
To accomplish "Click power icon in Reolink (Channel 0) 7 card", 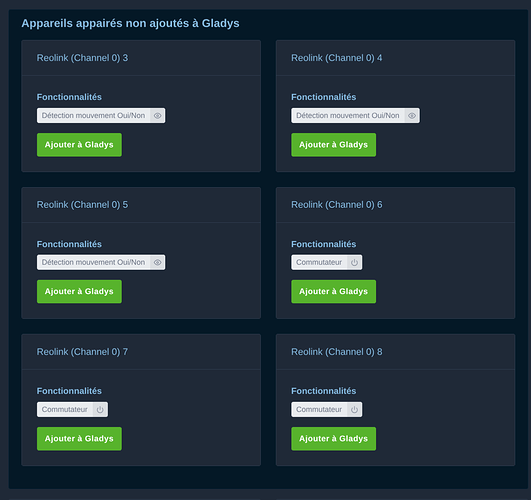I will (x=100, y=409).
